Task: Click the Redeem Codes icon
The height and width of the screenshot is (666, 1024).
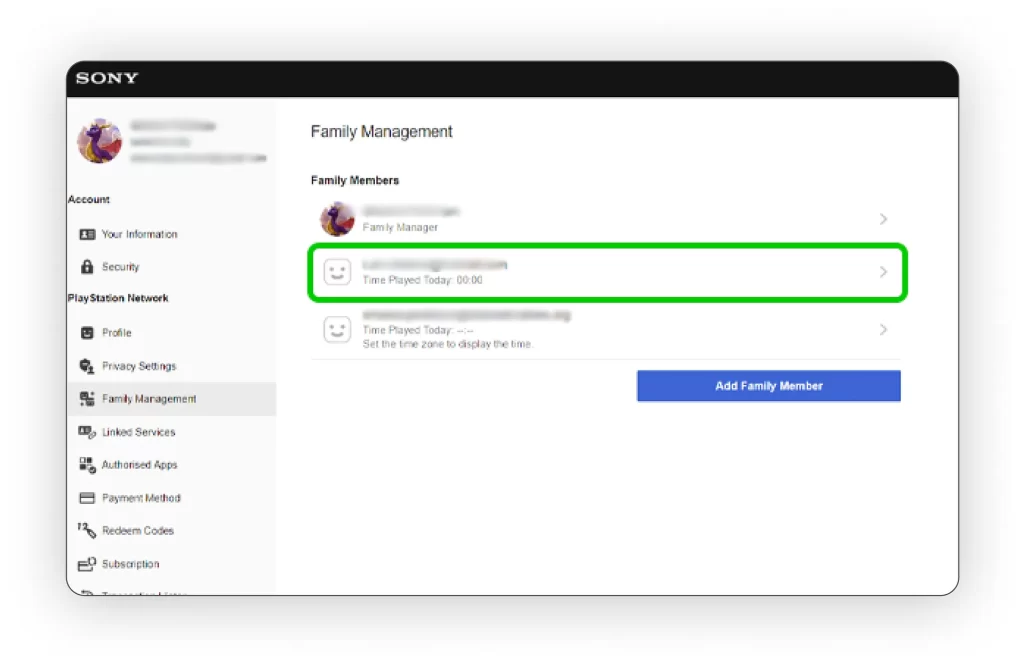Action: (x=86, y=530)
